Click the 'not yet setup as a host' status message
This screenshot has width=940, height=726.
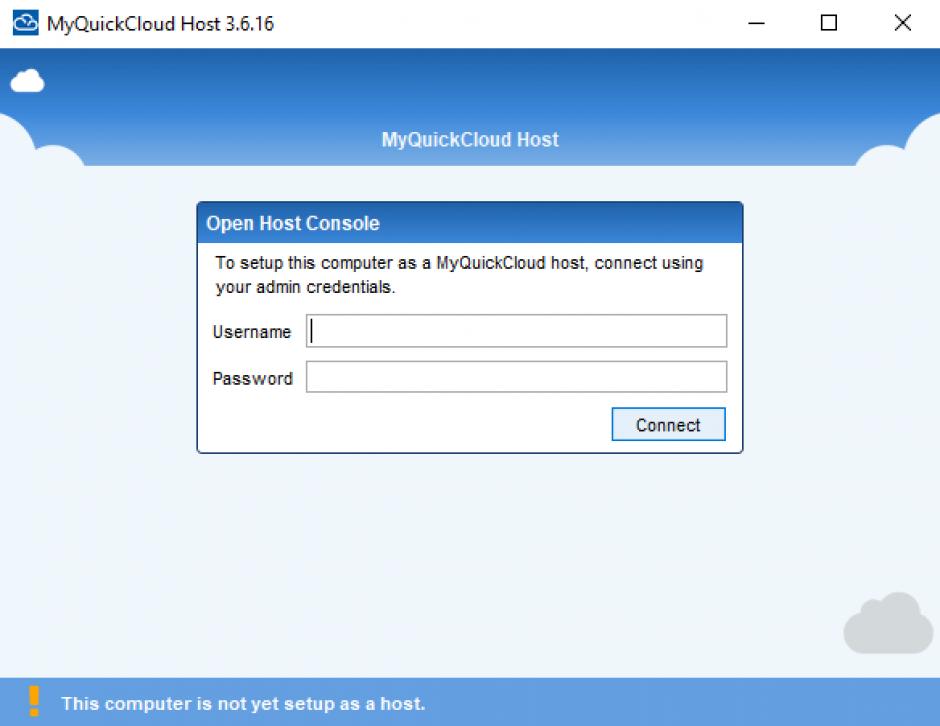coord(243,703)
